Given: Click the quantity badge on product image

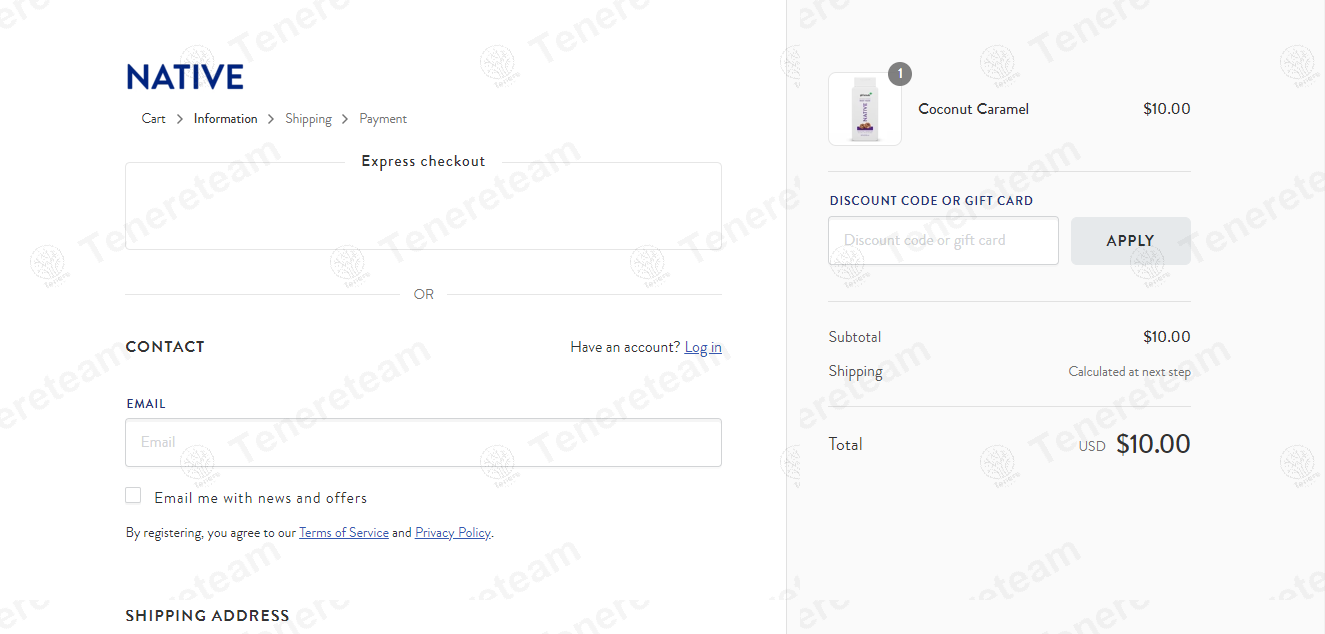Looking at the screenshot, I should click(900, 74).
